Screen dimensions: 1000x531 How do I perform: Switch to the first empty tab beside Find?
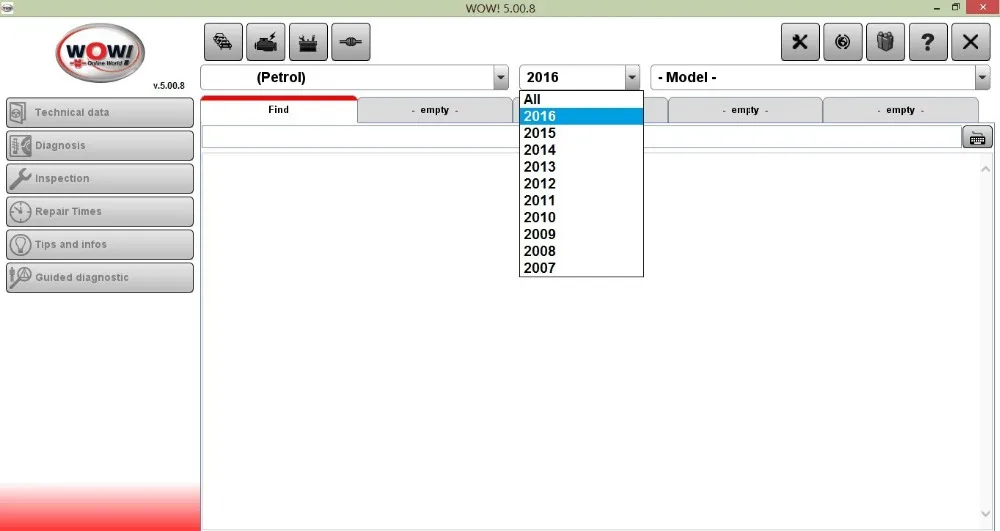tap(435, 110)
